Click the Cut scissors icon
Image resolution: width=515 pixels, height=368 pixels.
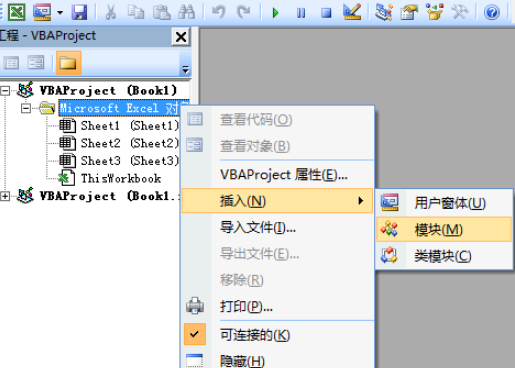tap(111, 12)
